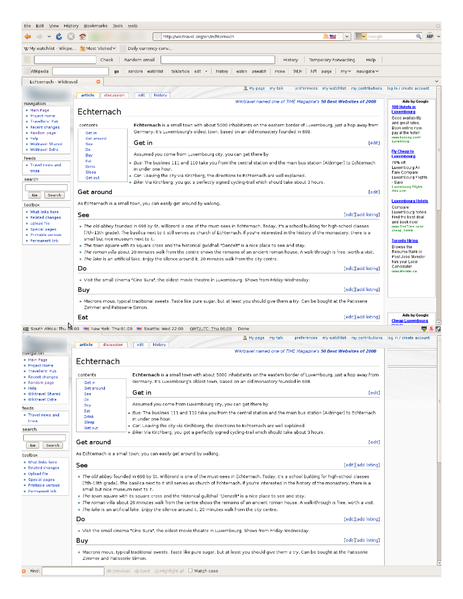Click the Wikitravel sidebar Search button in top view
The width and height of the screenshot is (463, 599).
54,195
